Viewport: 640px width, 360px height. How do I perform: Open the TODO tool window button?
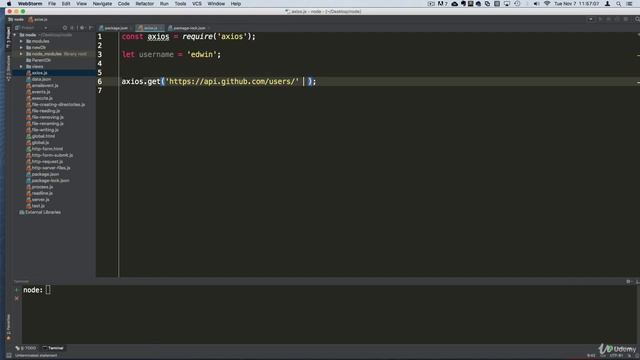point(26,348)
